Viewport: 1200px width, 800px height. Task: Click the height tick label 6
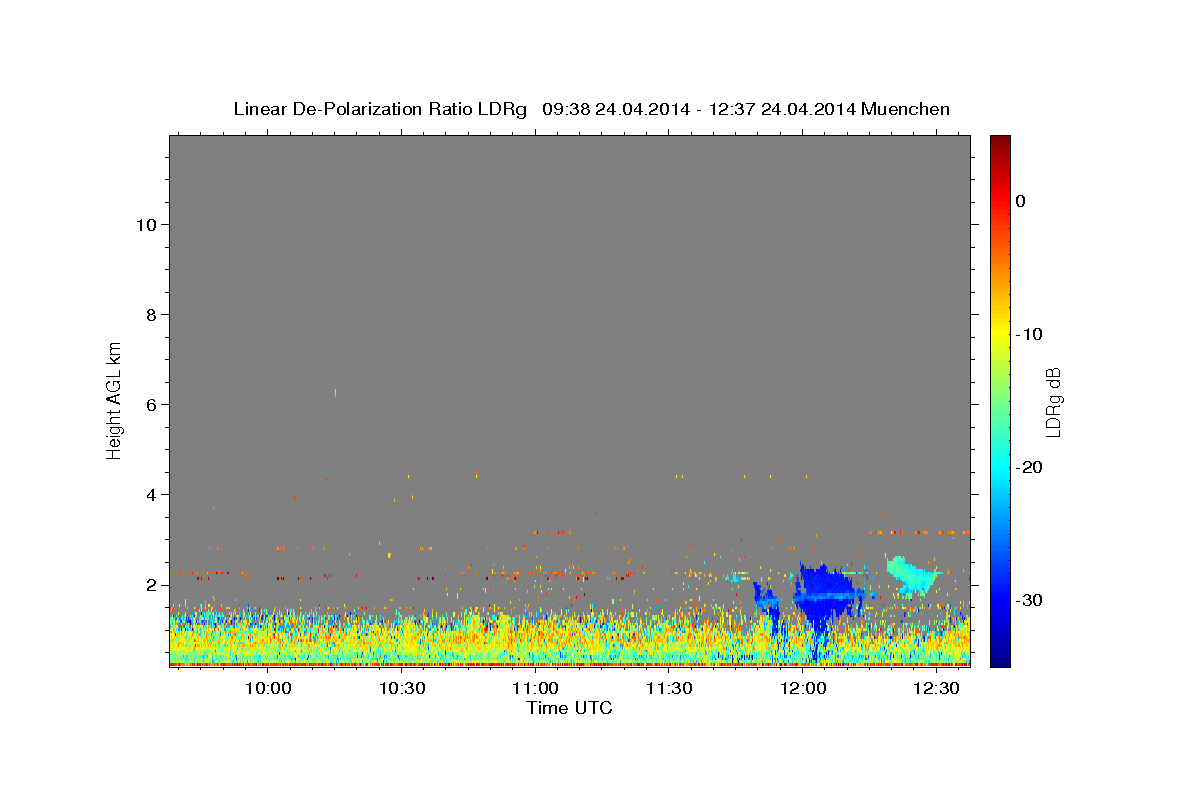point(152,404)
